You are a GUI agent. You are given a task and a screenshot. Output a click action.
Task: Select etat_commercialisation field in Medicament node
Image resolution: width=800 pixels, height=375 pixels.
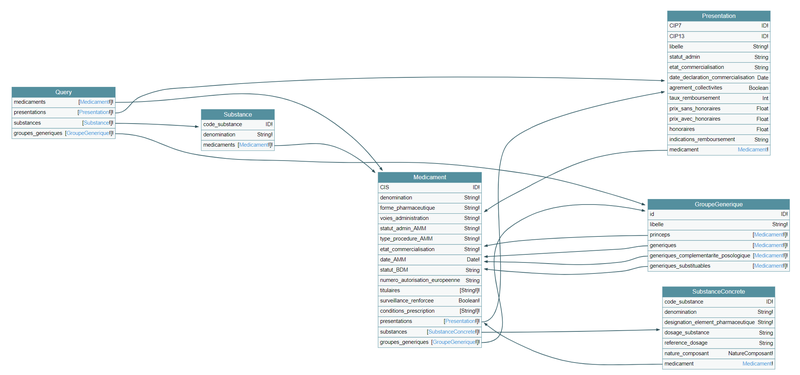tap(430, 249)
